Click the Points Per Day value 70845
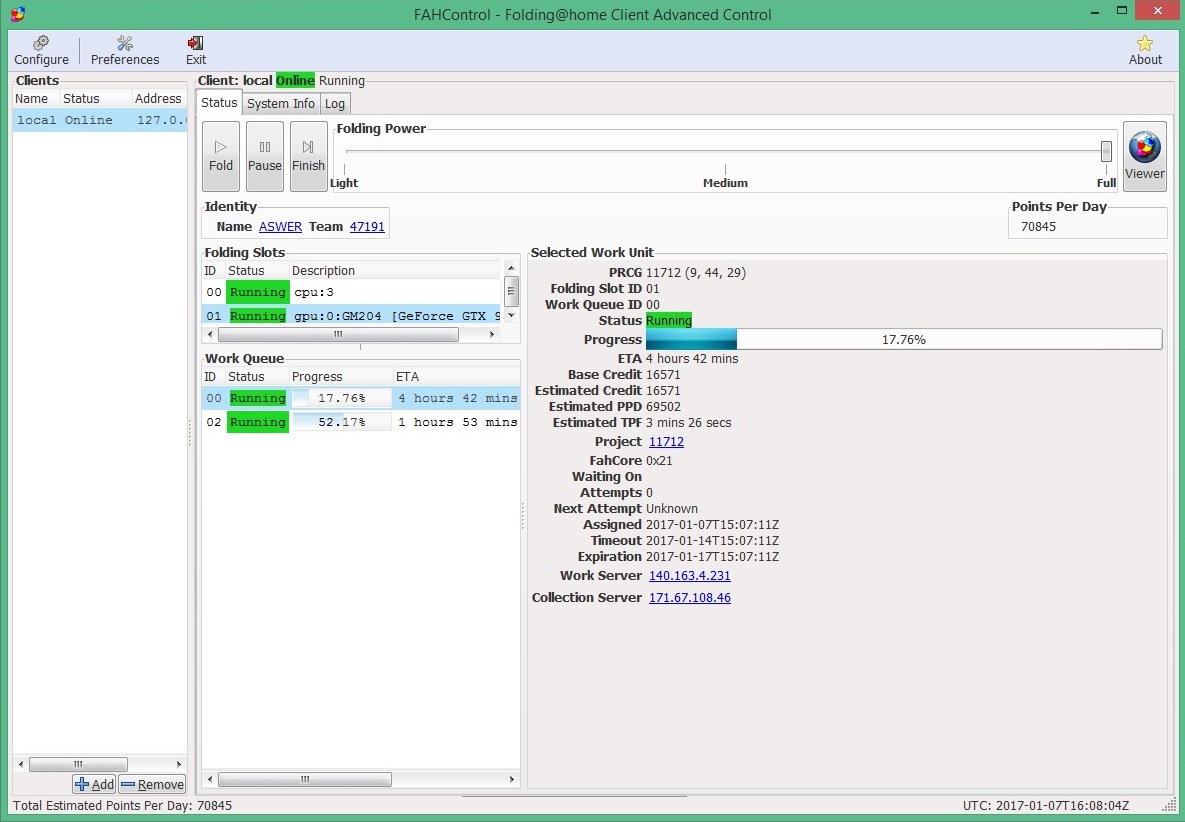The image size is (1185, 822). [x=1038, y=227]
